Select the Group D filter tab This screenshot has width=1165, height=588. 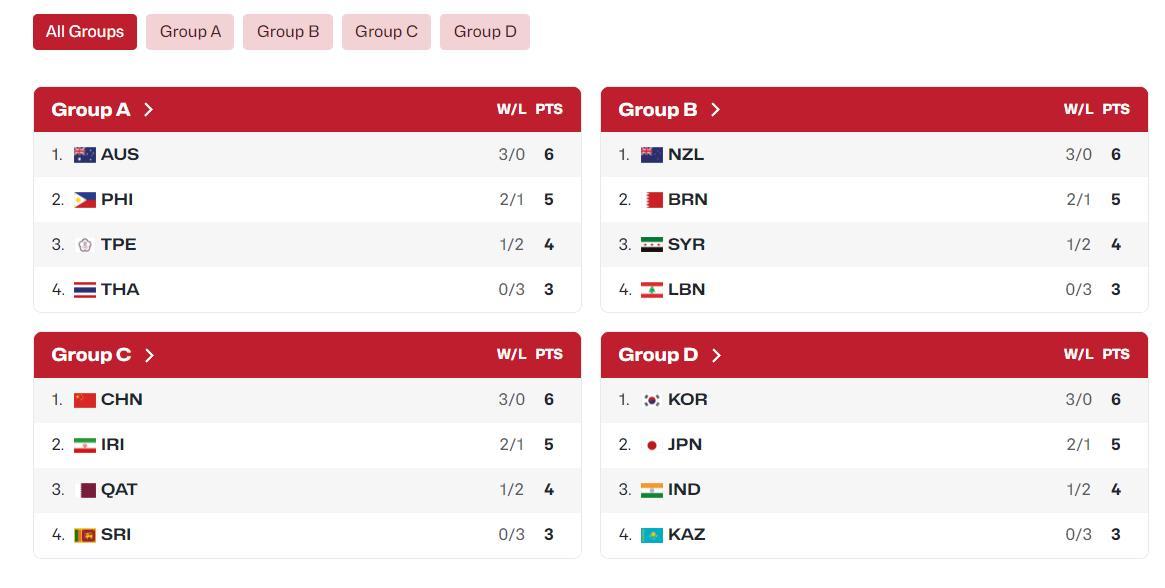pyautogui.click(x=485, y=32)
